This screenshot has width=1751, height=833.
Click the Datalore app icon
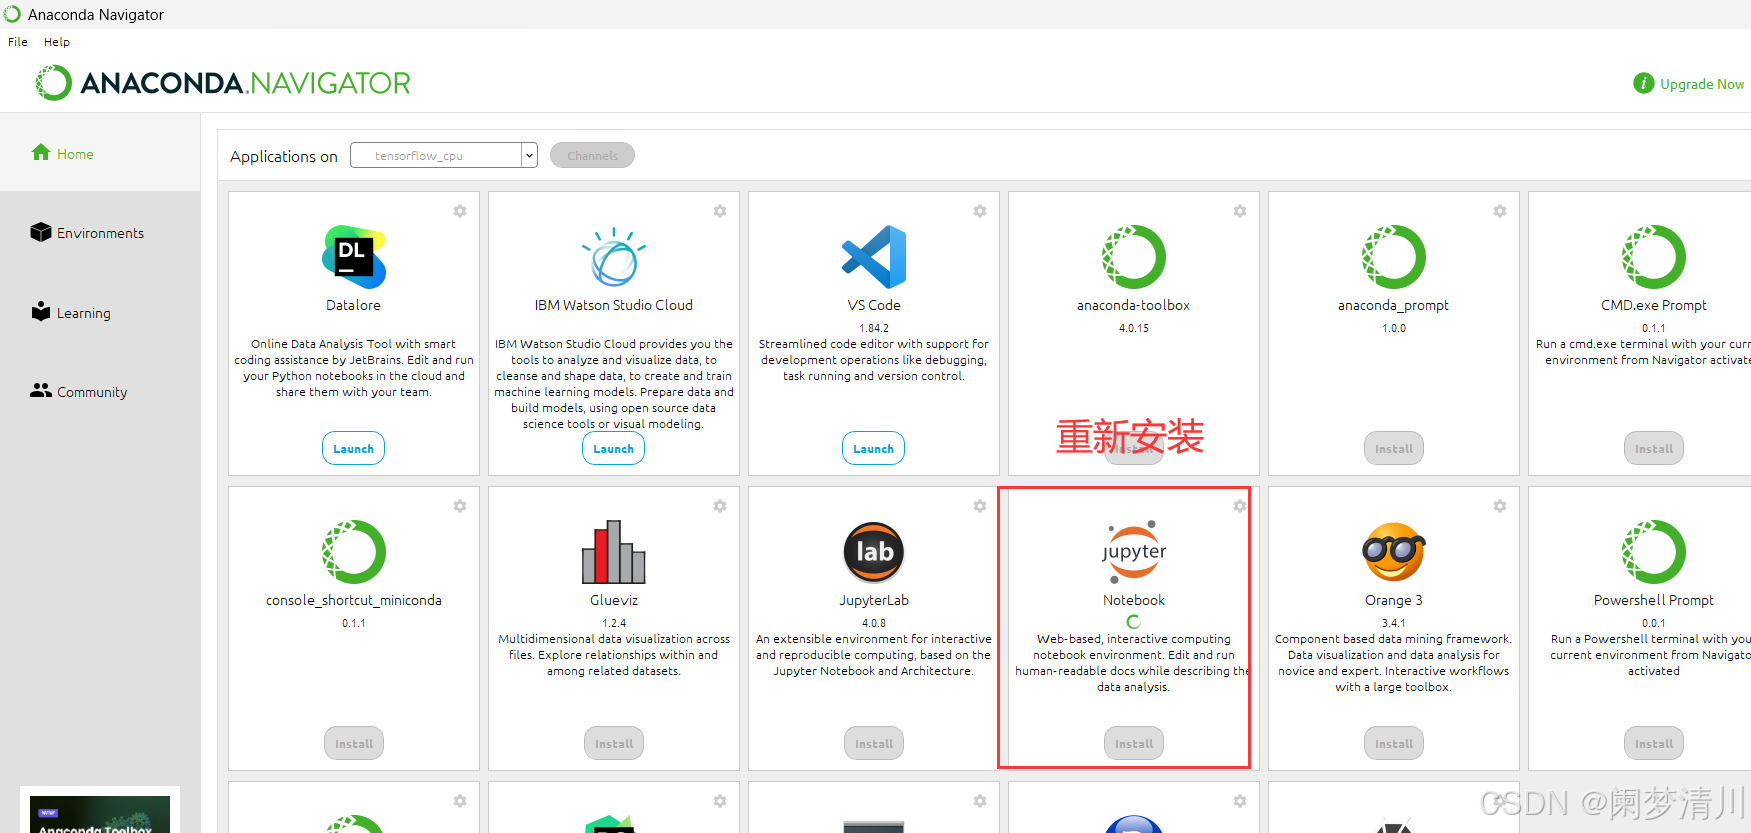click(x=354, y=257)
